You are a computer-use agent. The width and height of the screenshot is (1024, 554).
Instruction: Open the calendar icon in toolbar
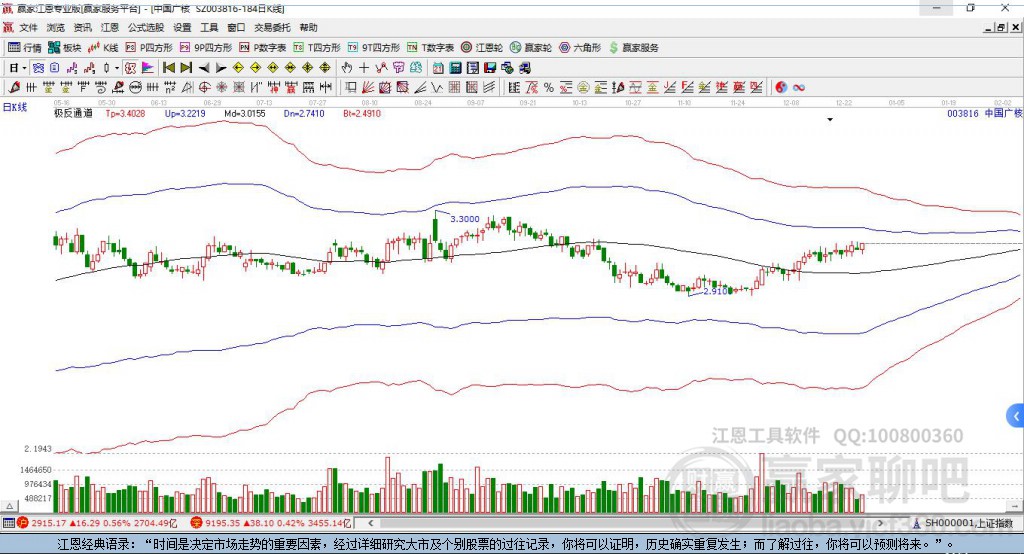click(438, 68)
